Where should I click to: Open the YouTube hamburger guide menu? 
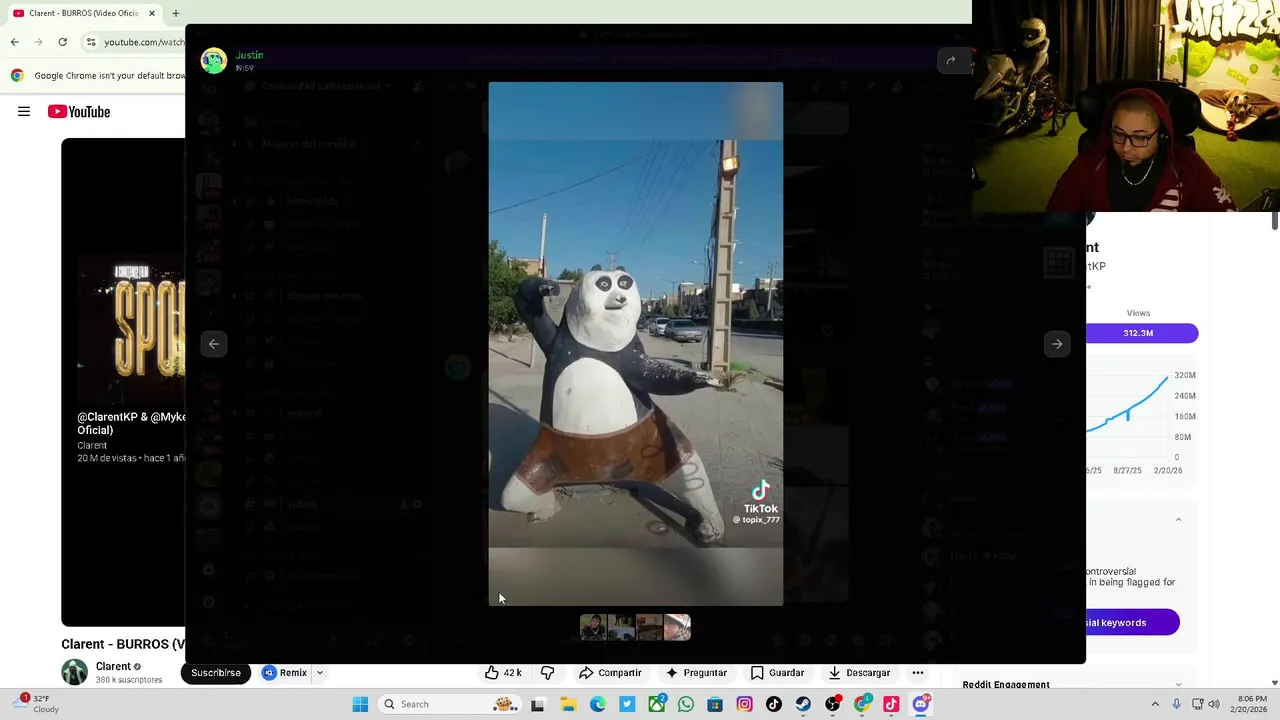point(24,111)
